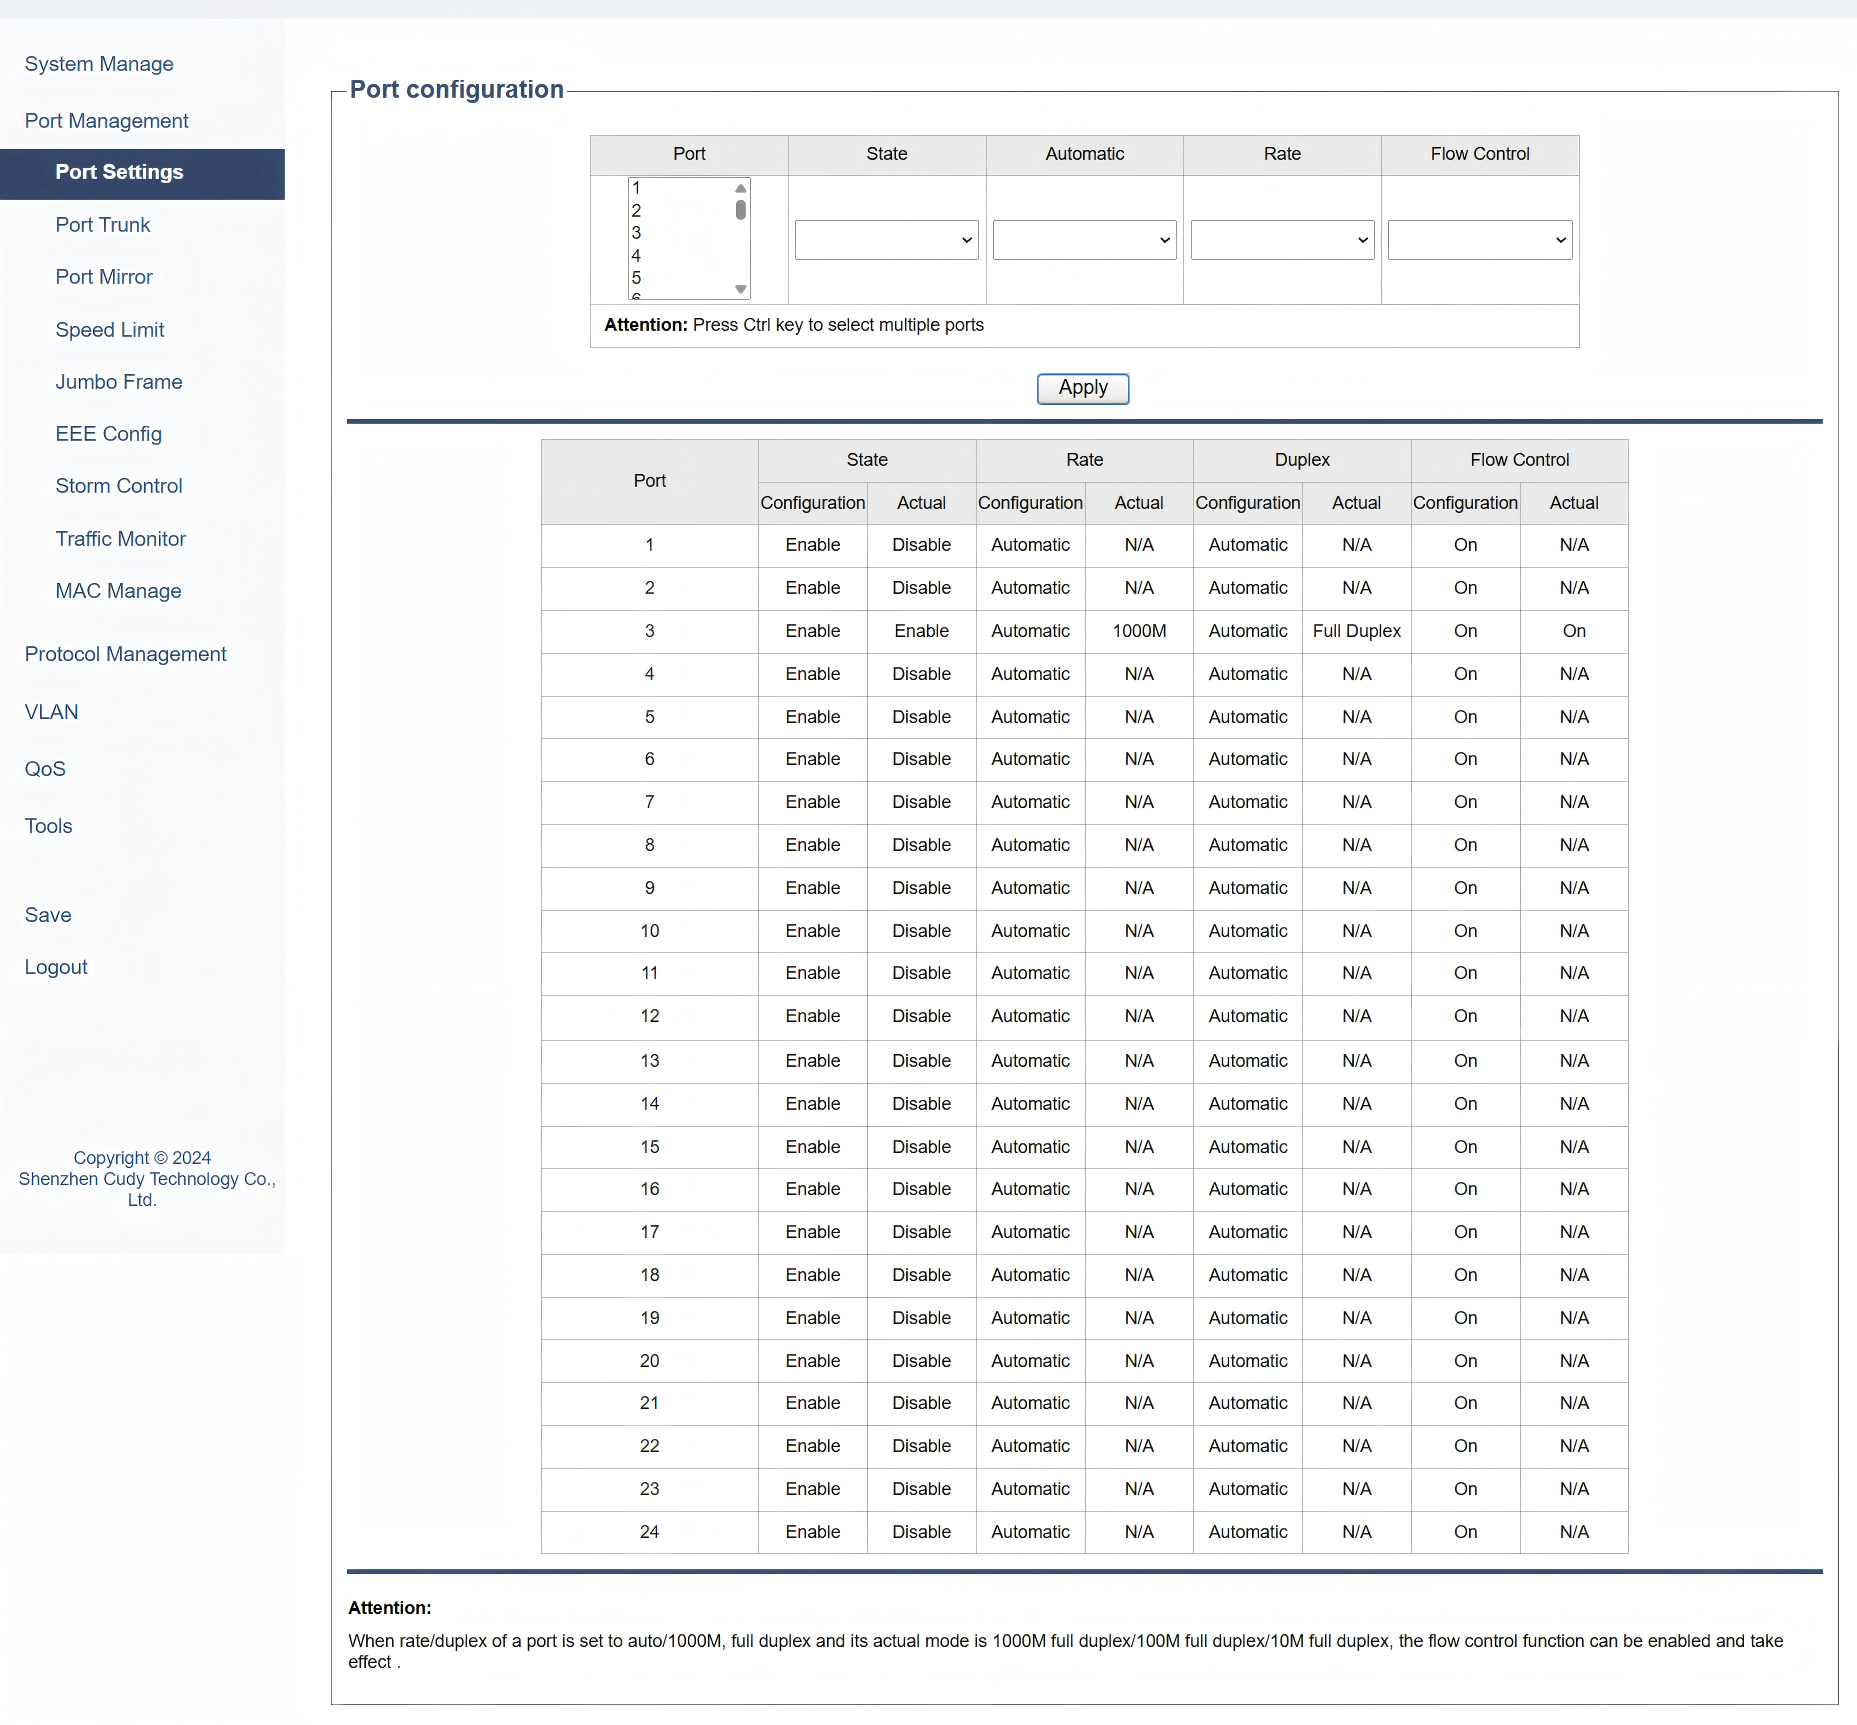Viewport: 1857px width, 1725px height.
Task: Open the Automatic dropdown
Action: pyautogui.click(x=1084, y=240)
